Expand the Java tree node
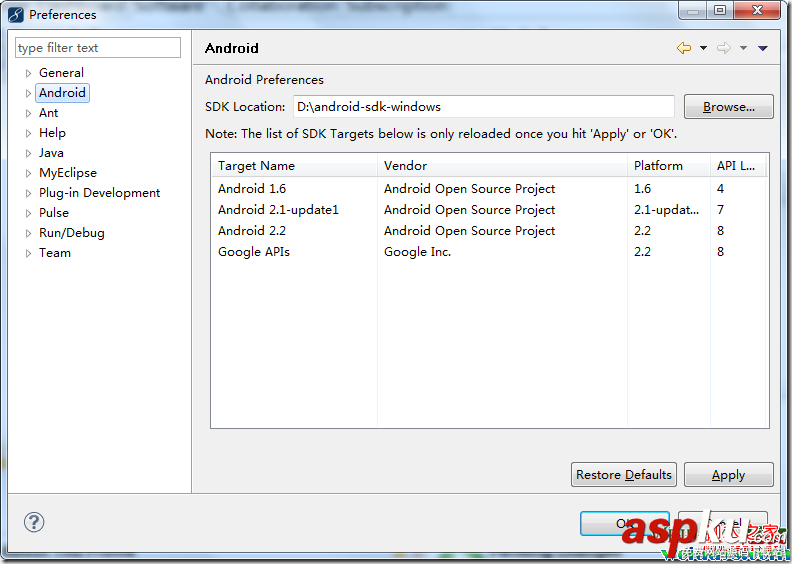Screen dimensions: 792x564 tap(28, 153)
